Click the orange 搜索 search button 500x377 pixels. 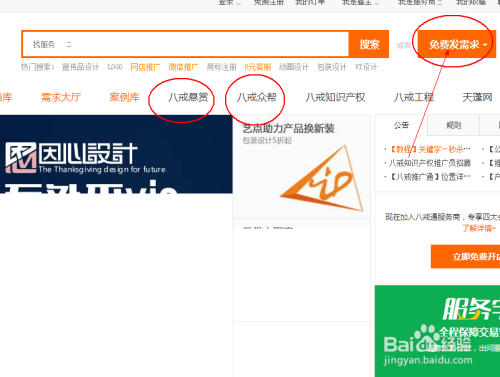pyautogui.click(x=369, y=44)
